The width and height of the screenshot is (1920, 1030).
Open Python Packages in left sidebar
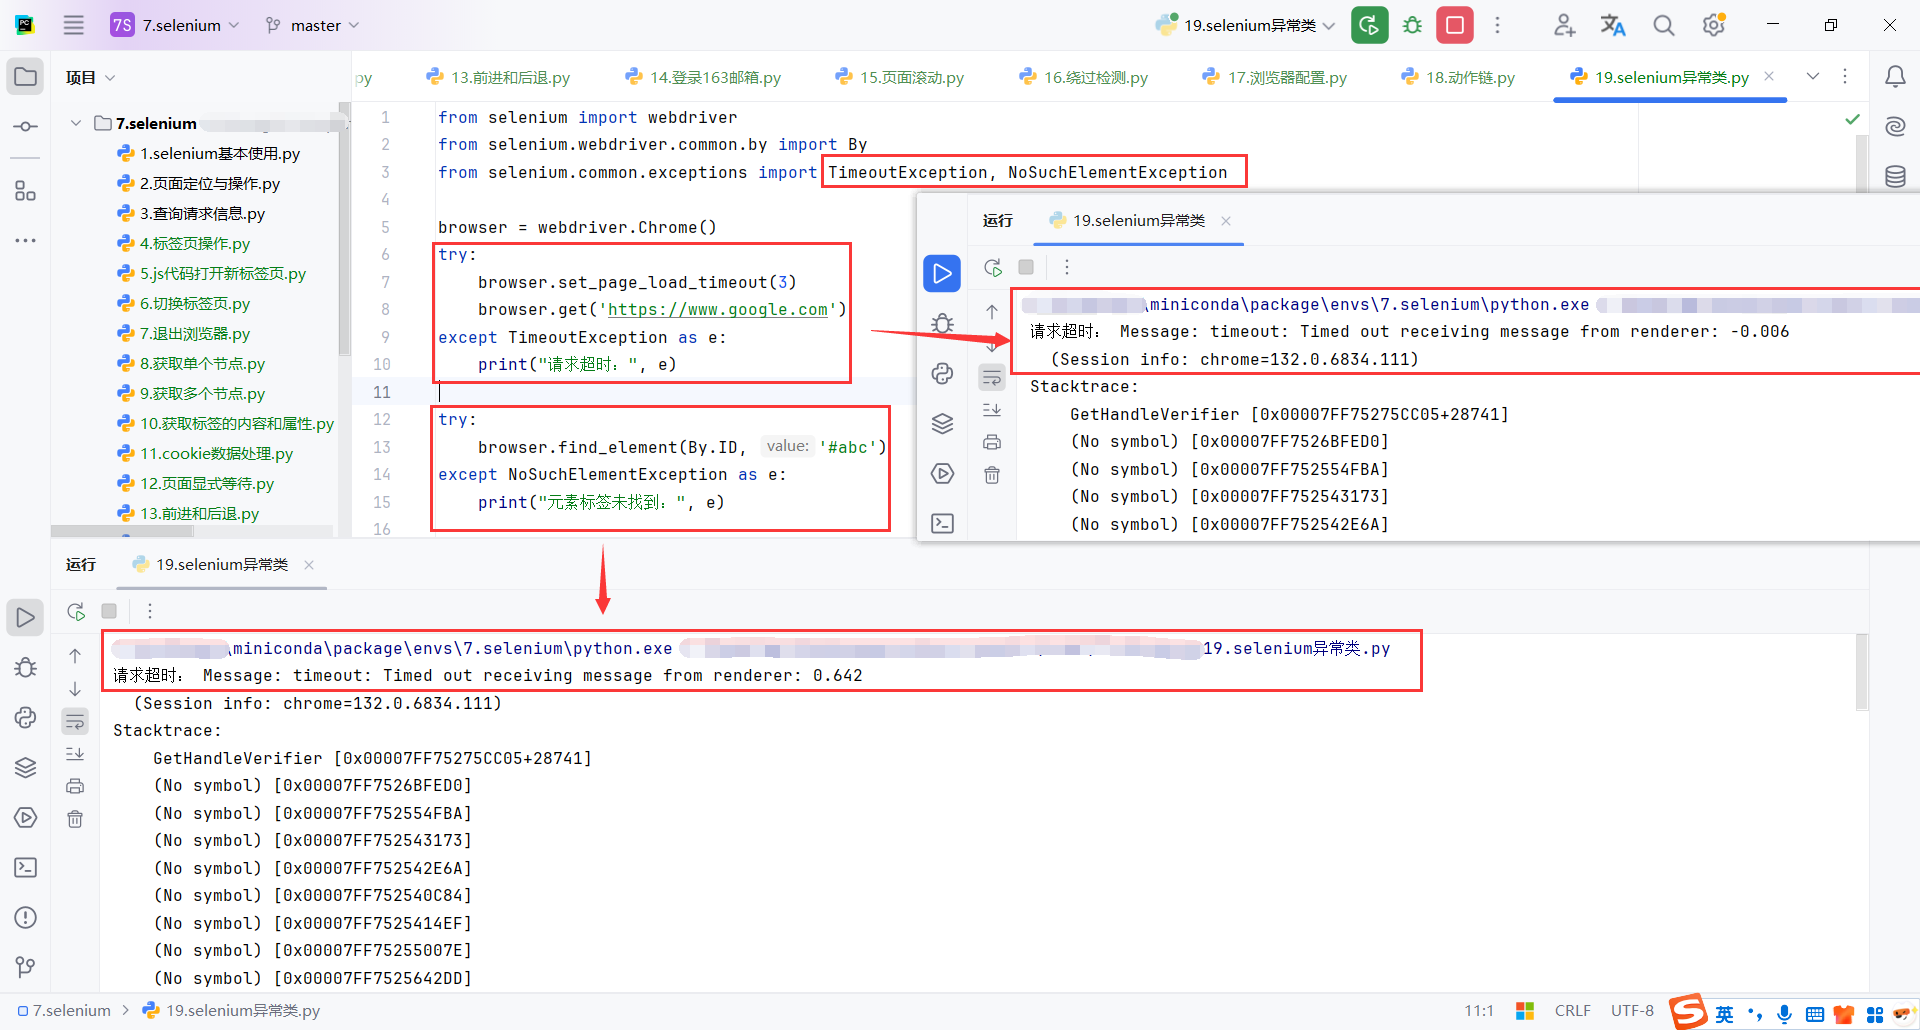(25, 768)
